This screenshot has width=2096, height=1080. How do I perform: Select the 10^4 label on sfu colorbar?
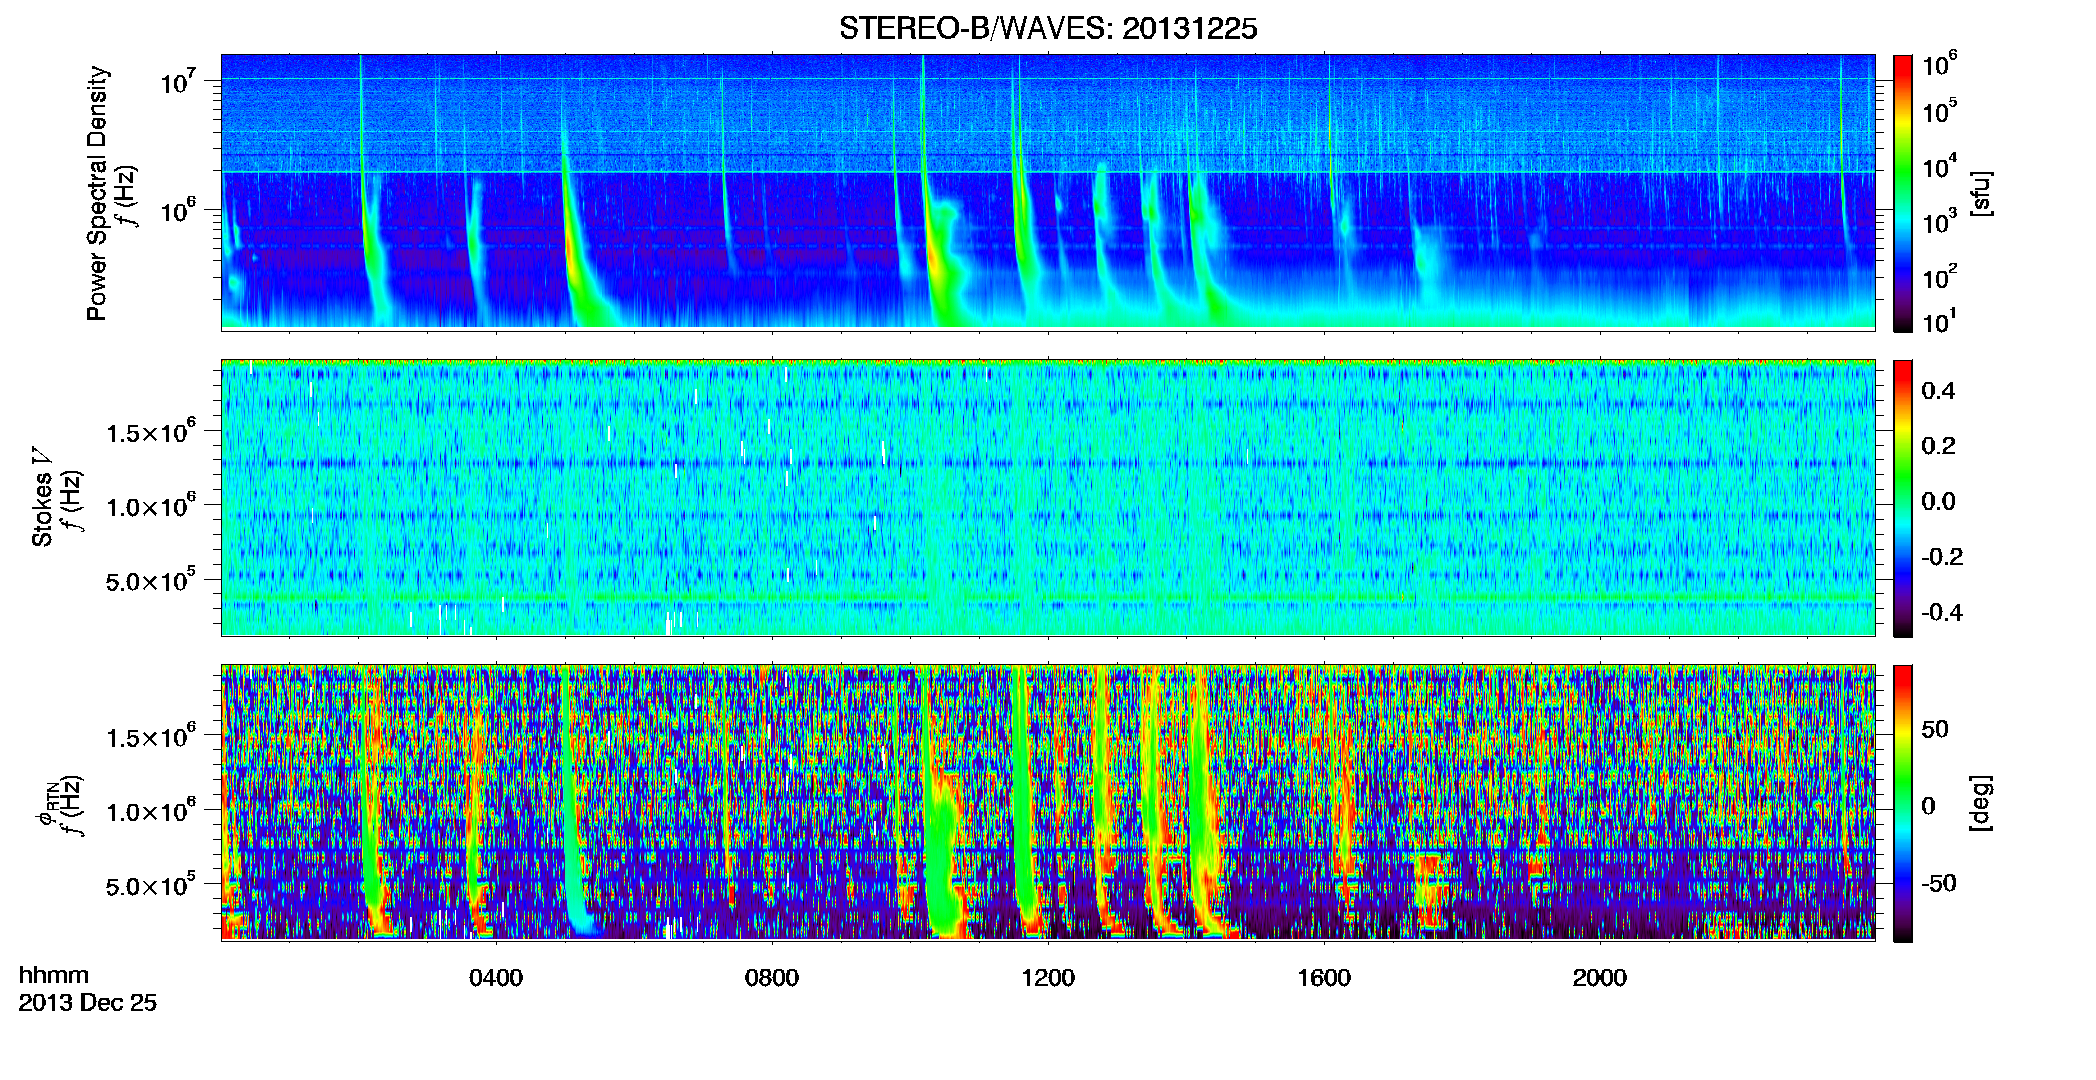1940,166
